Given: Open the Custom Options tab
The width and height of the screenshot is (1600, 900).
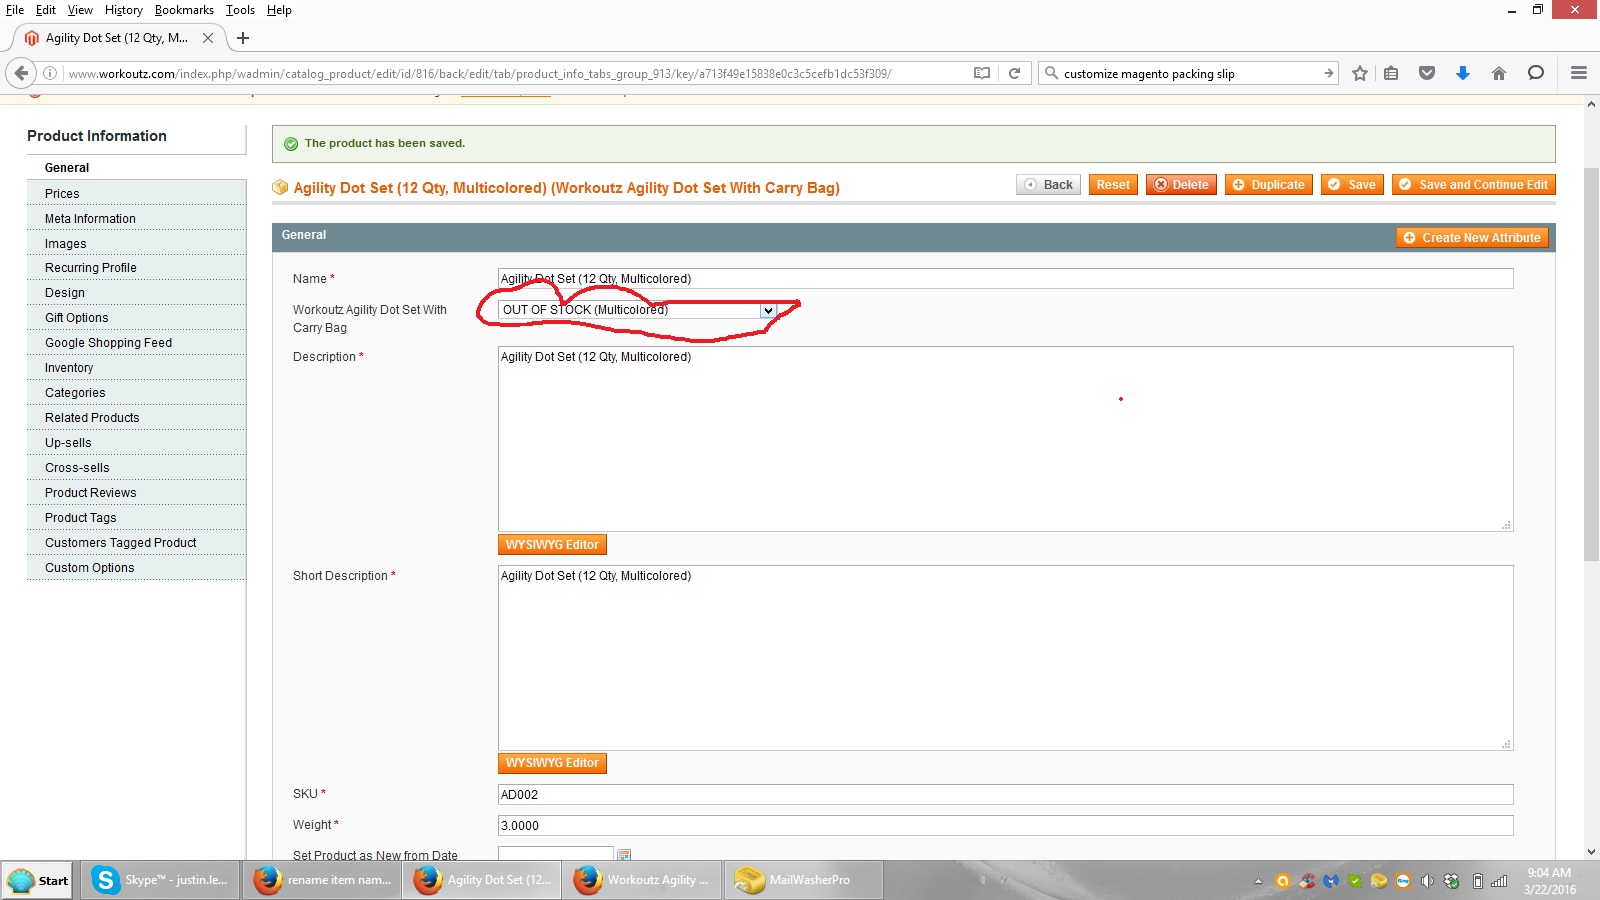Looking at the screenshot, I should (136, 568).
